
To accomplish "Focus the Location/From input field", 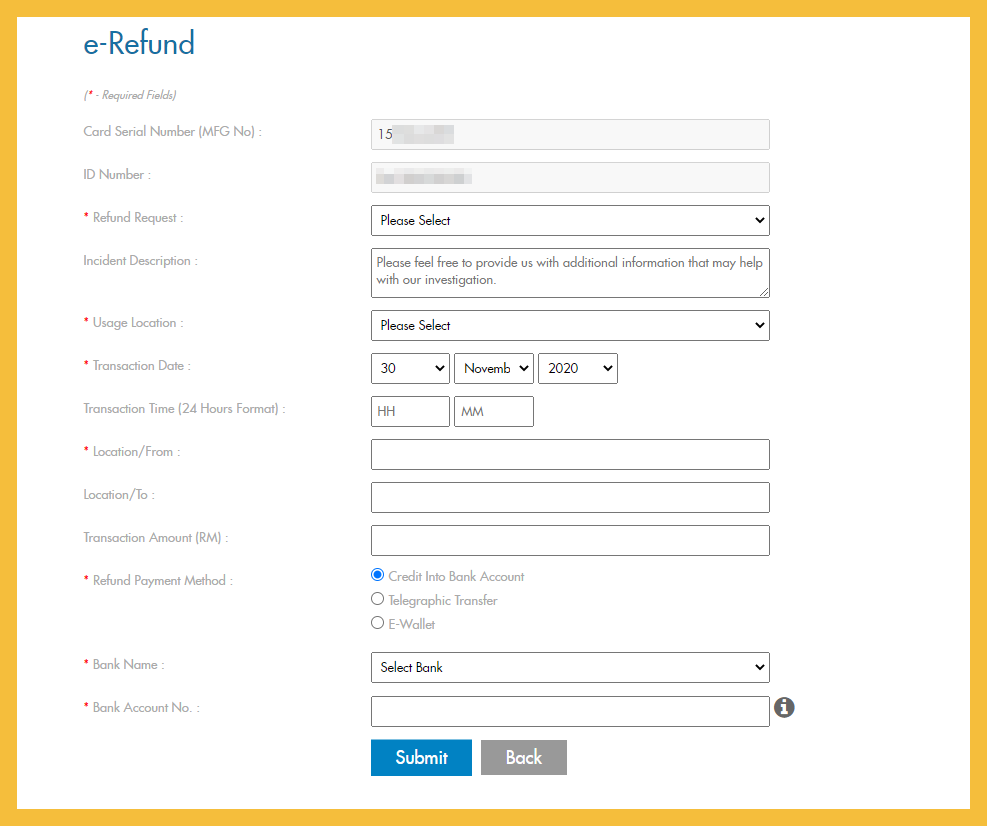I will (x=569, y=454).
